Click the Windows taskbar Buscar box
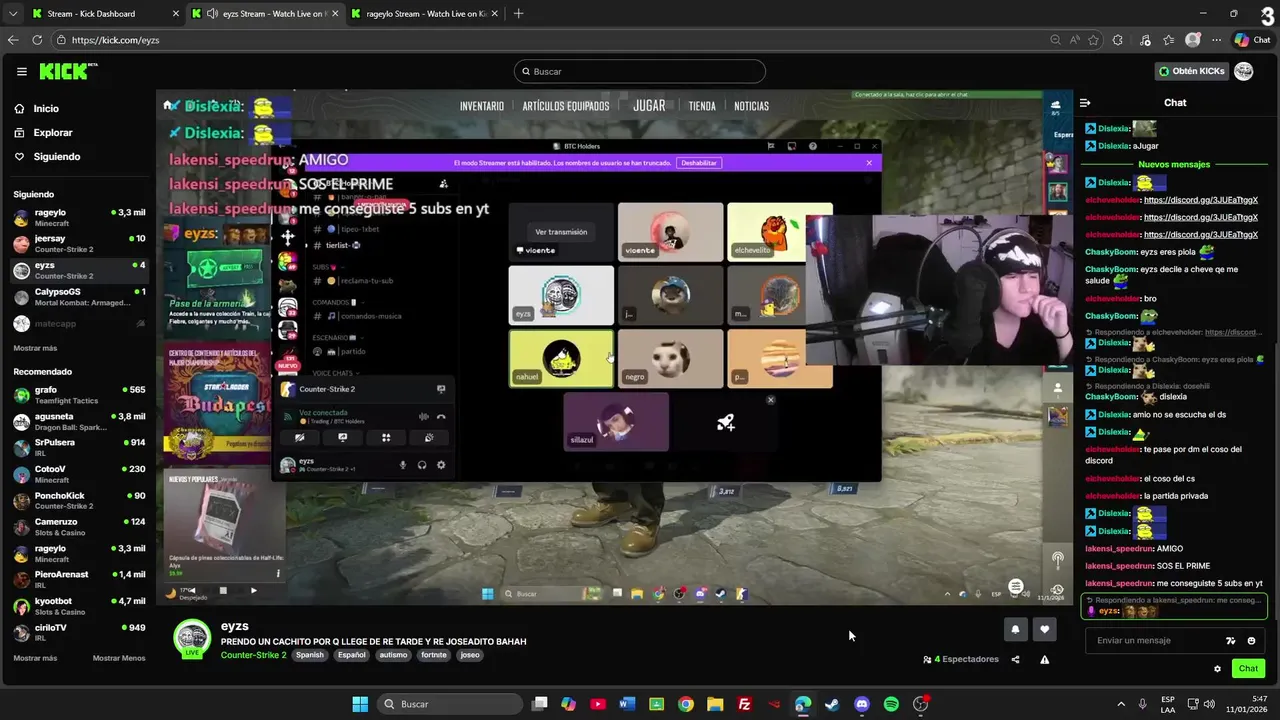This screenshot has width=1280, height=720. pos(450,704)
